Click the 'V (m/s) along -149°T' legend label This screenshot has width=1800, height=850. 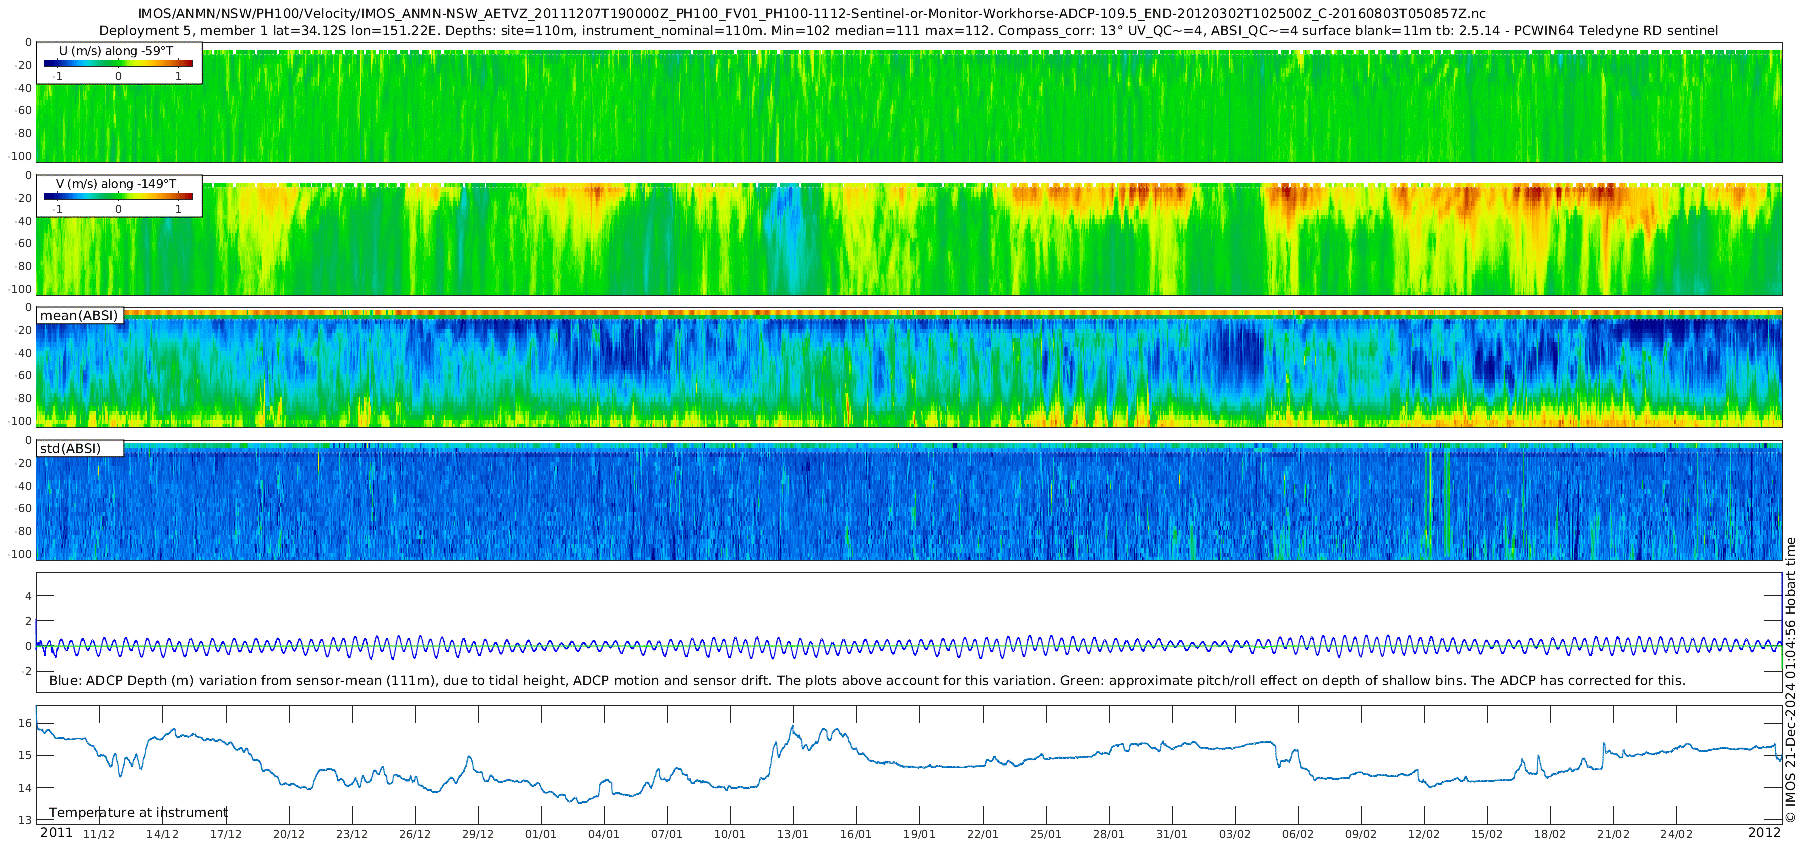point(116,184)
